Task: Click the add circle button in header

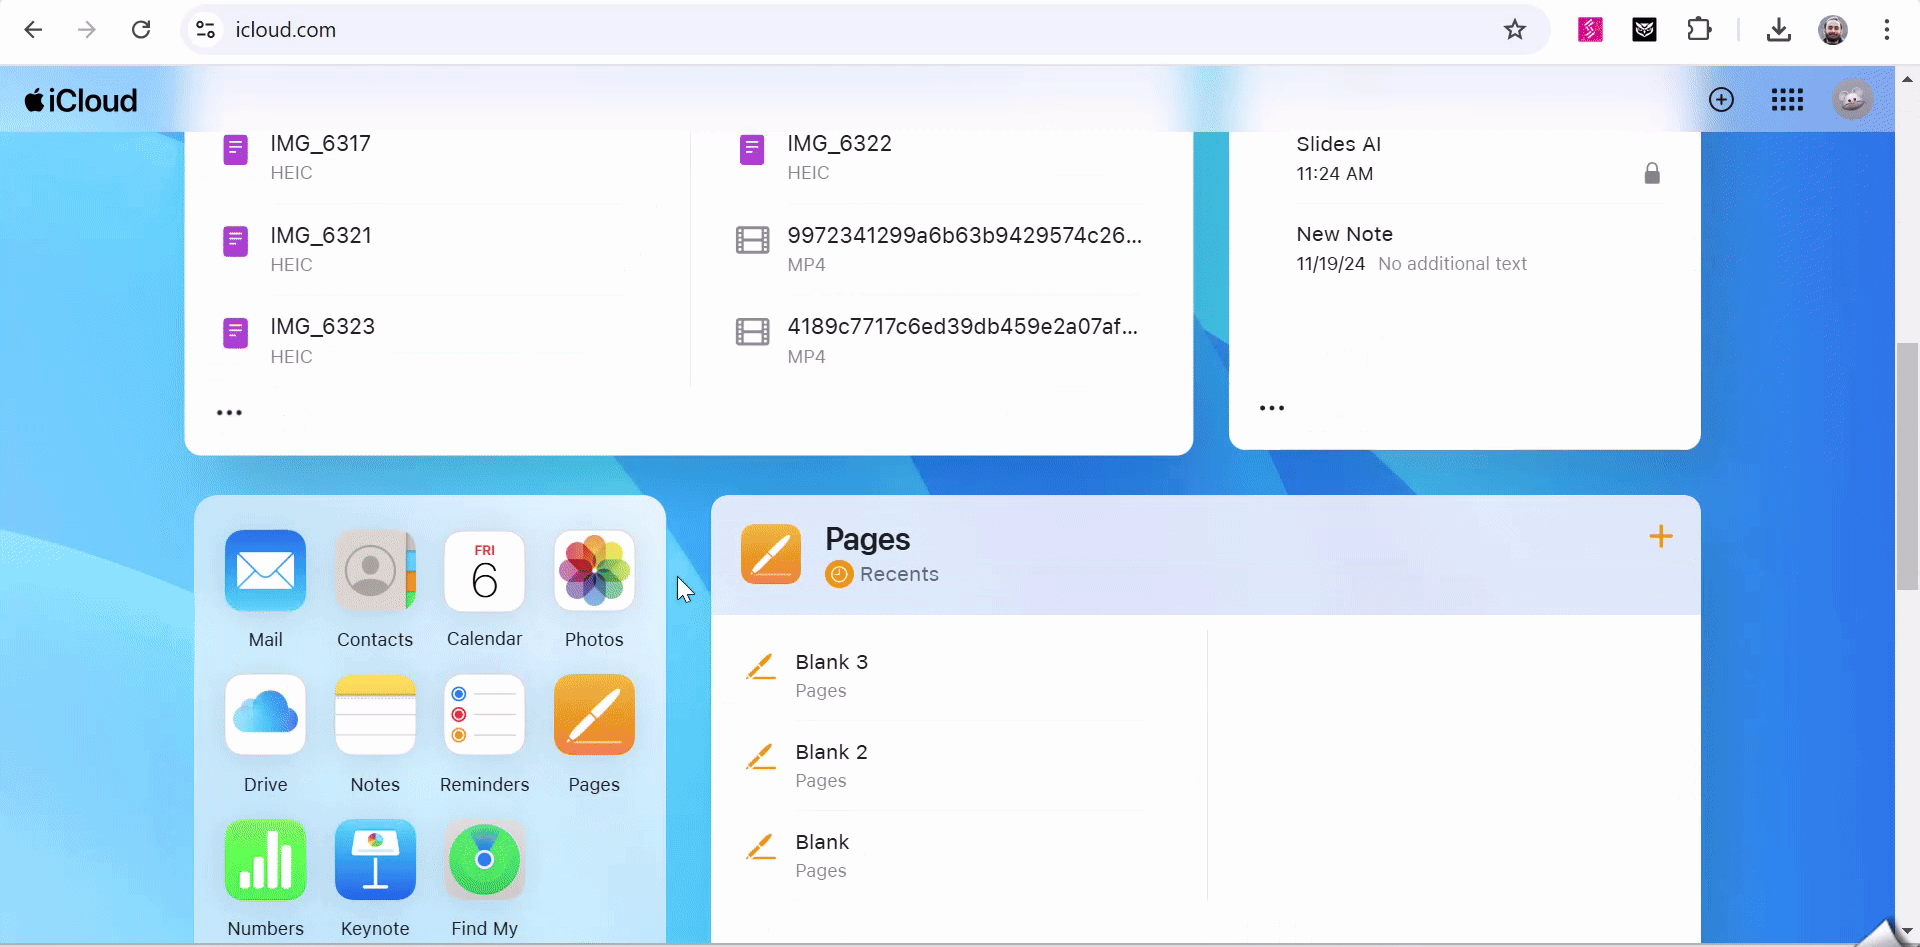Action: [x=1721, y=100]
